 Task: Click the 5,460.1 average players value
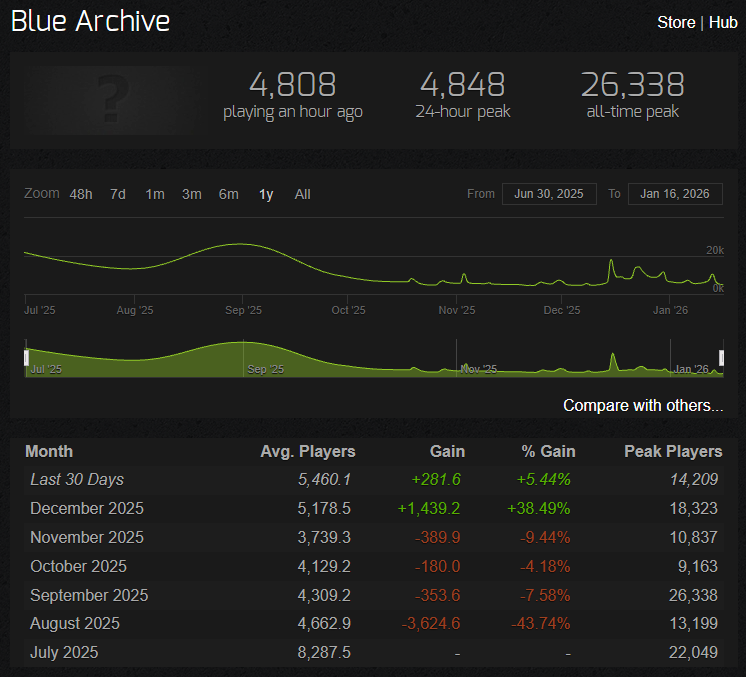coord(324,479)
